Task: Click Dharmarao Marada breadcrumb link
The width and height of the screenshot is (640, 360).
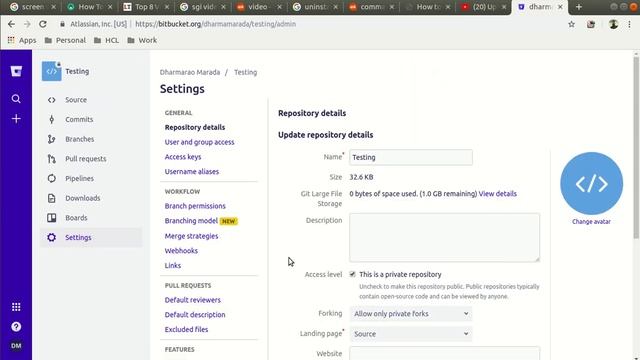Action: (190, 72)
